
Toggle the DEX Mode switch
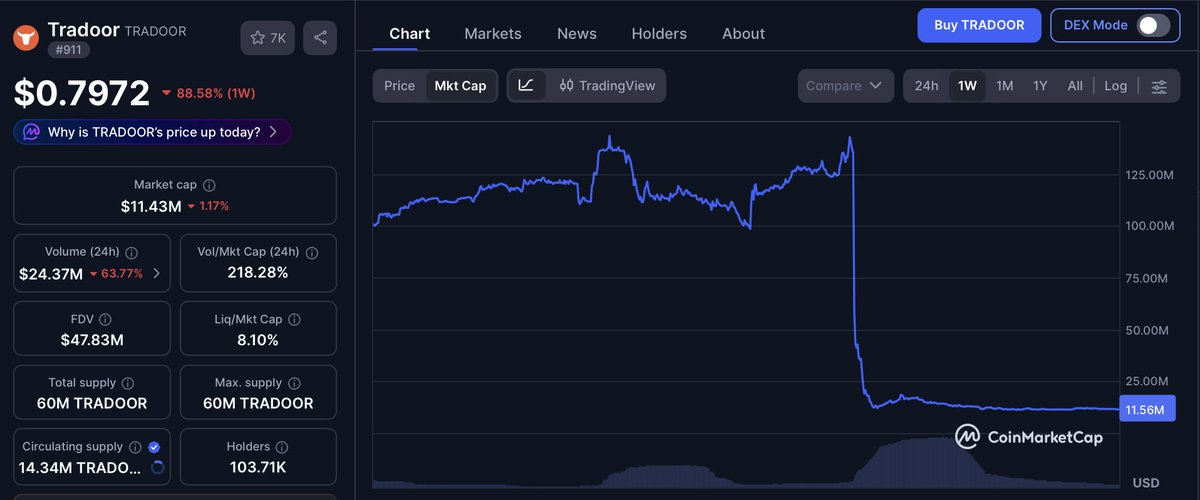tap(1152, 25)
